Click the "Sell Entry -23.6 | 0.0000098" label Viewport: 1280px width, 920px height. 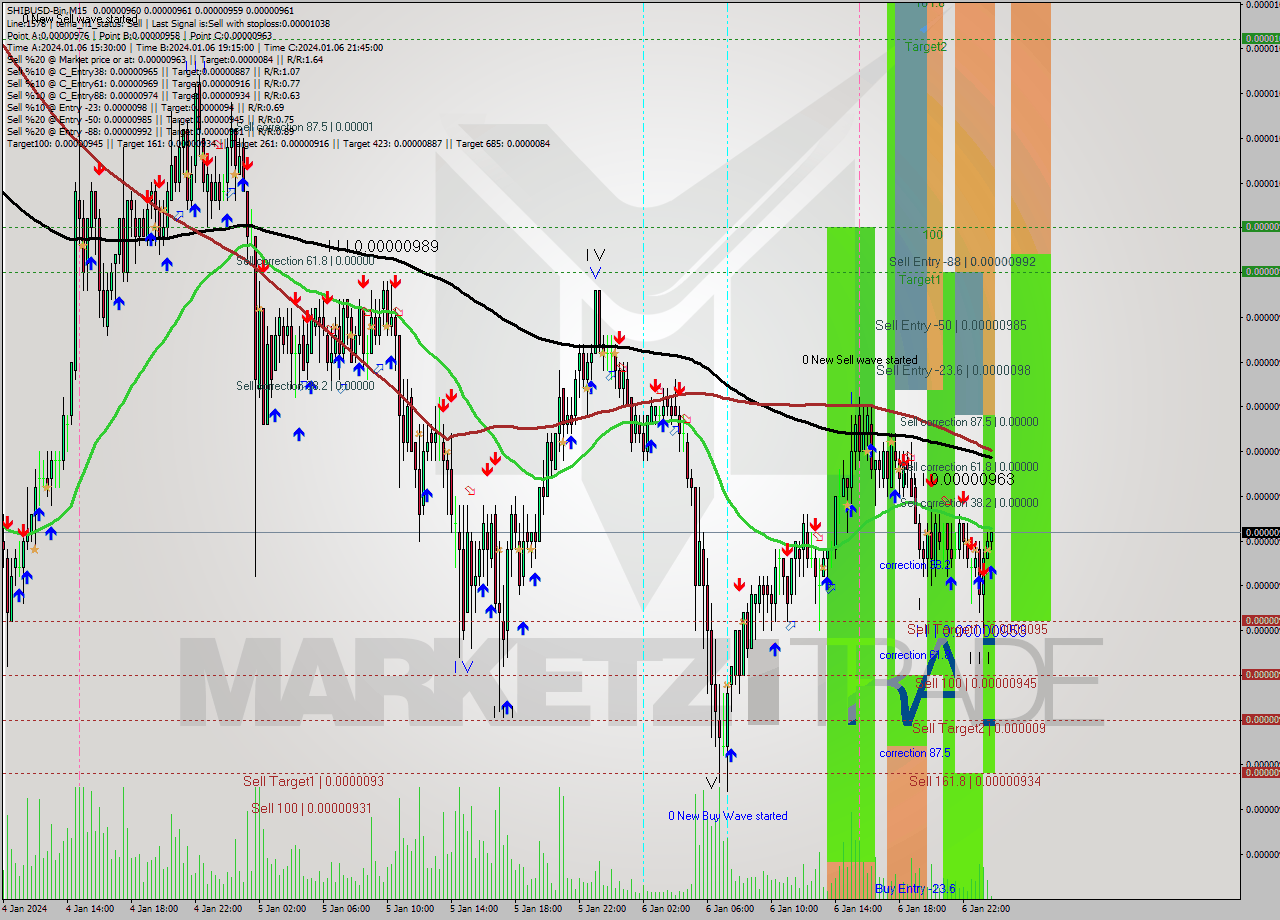(953, 370)
